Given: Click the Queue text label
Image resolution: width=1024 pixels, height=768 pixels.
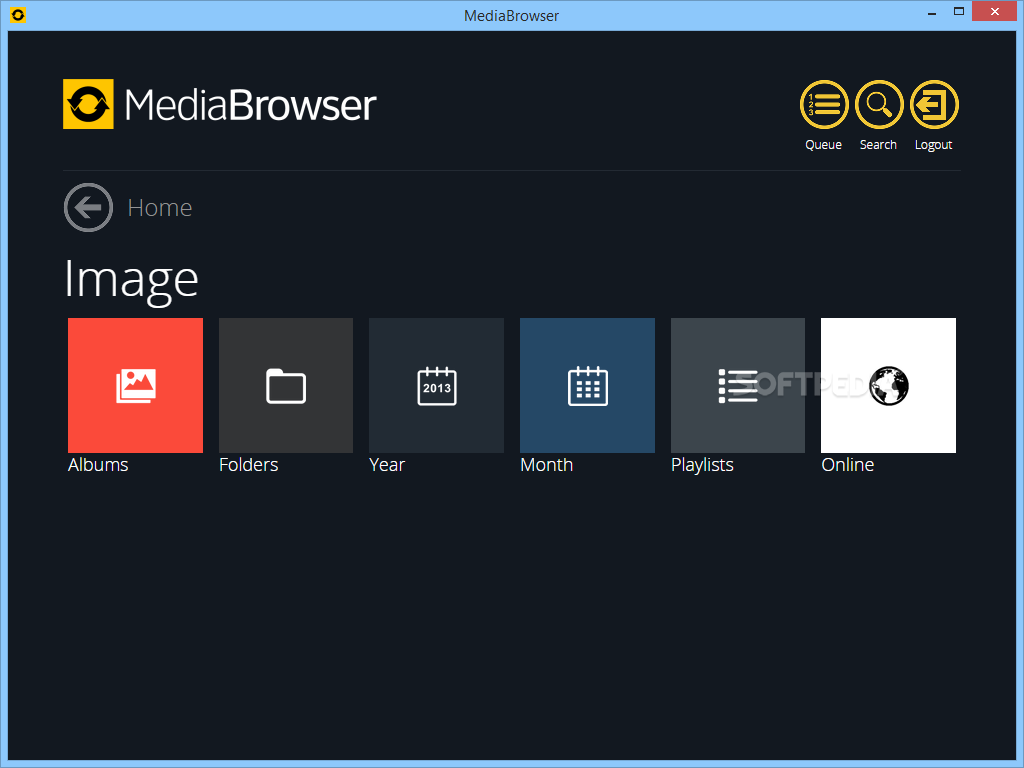Looking at the screenshot, I should click(x=824, y=145).
